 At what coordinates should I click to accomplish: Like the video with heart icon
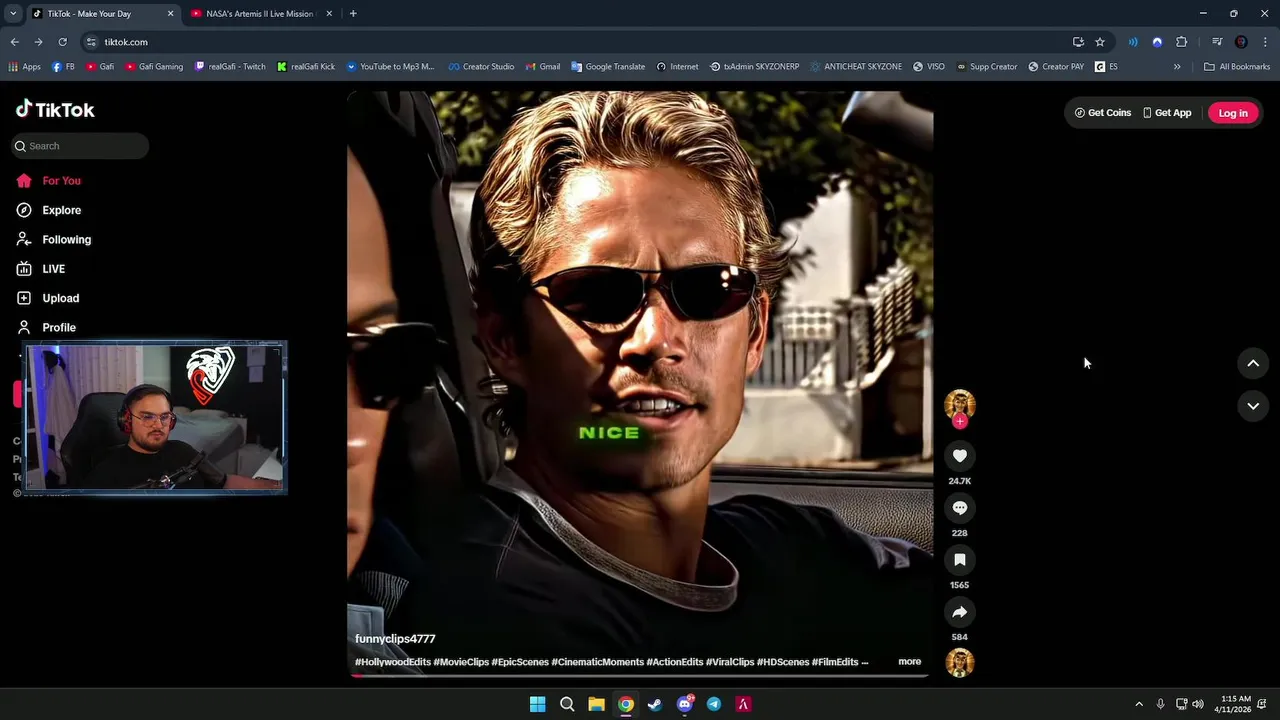(960, 456)
